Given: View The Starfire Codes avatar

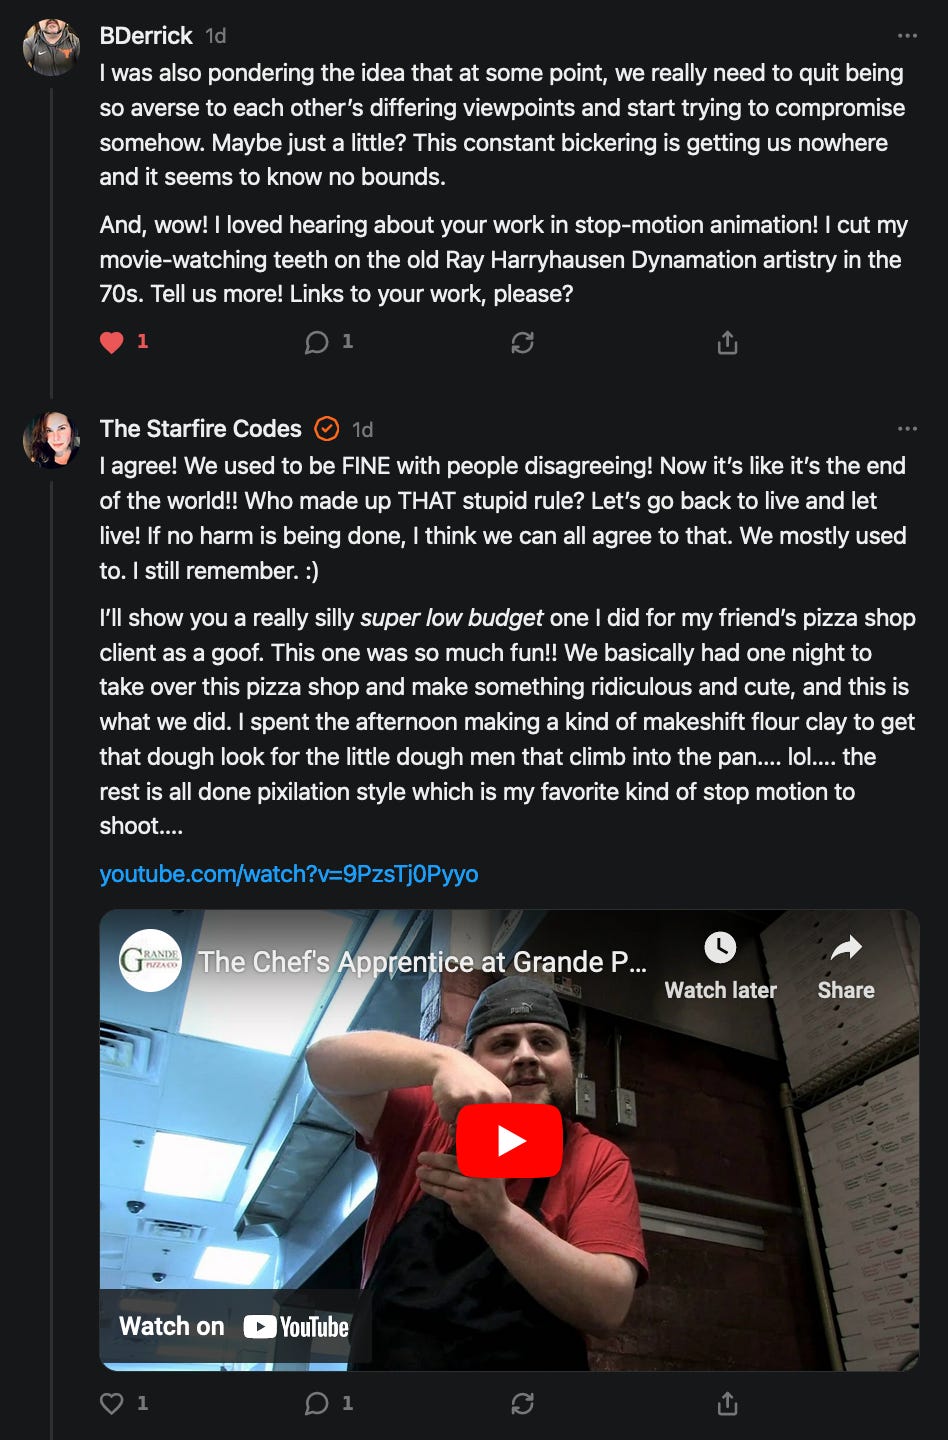Looking at the screenshot, I should point(51,439).
